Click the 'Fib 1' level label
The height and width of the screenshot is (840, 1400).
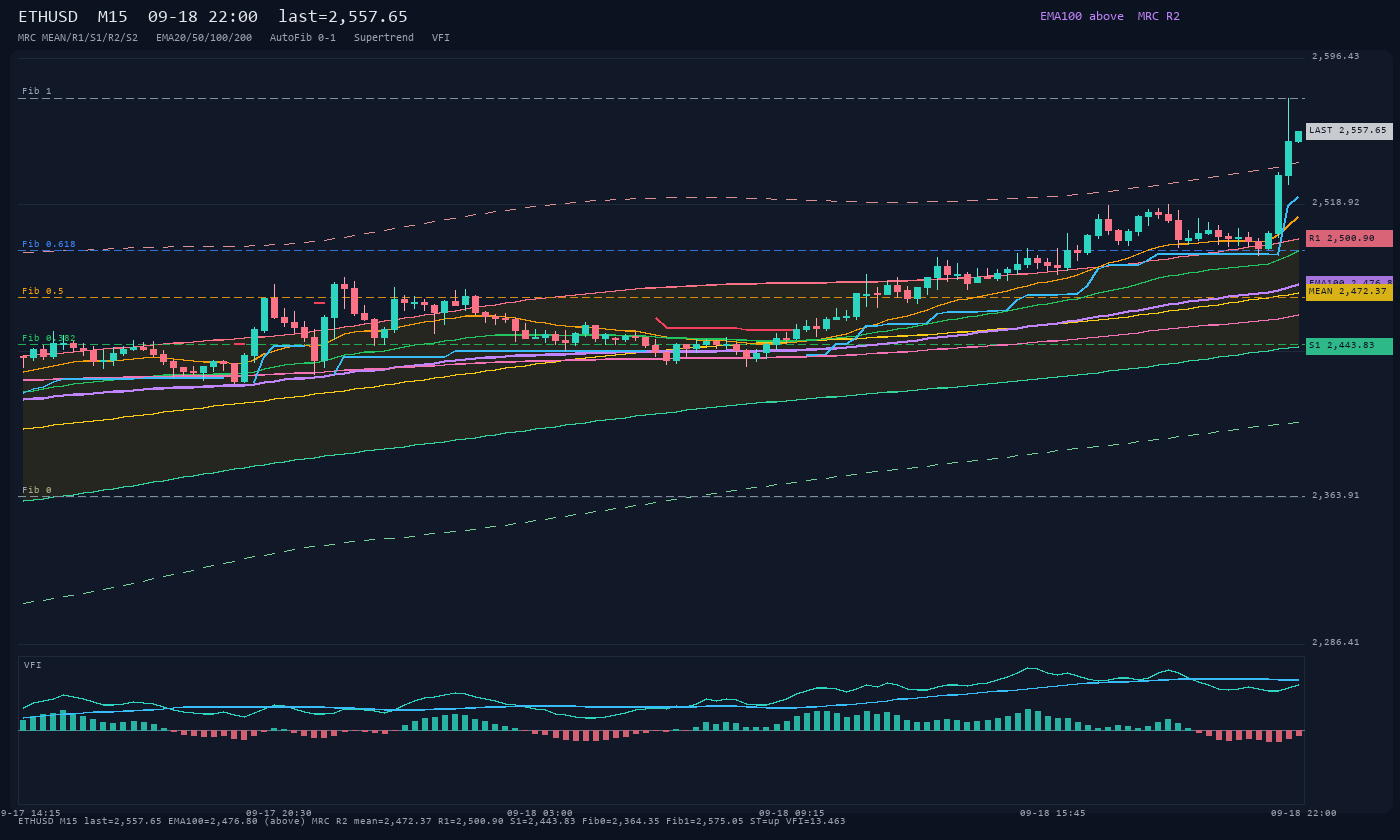37,91
